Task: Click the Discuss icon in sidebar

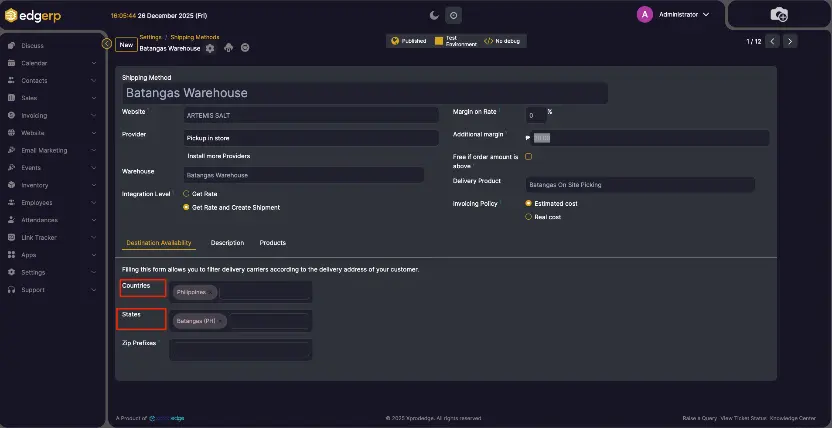Action: [x=11, y=46]
